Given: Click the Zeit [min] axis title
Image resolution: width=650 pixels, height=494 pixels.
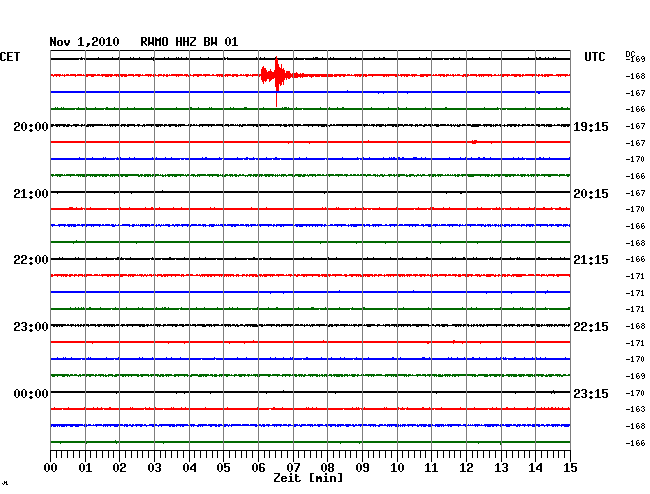Looking at the screenshot, I should point(308,478).
